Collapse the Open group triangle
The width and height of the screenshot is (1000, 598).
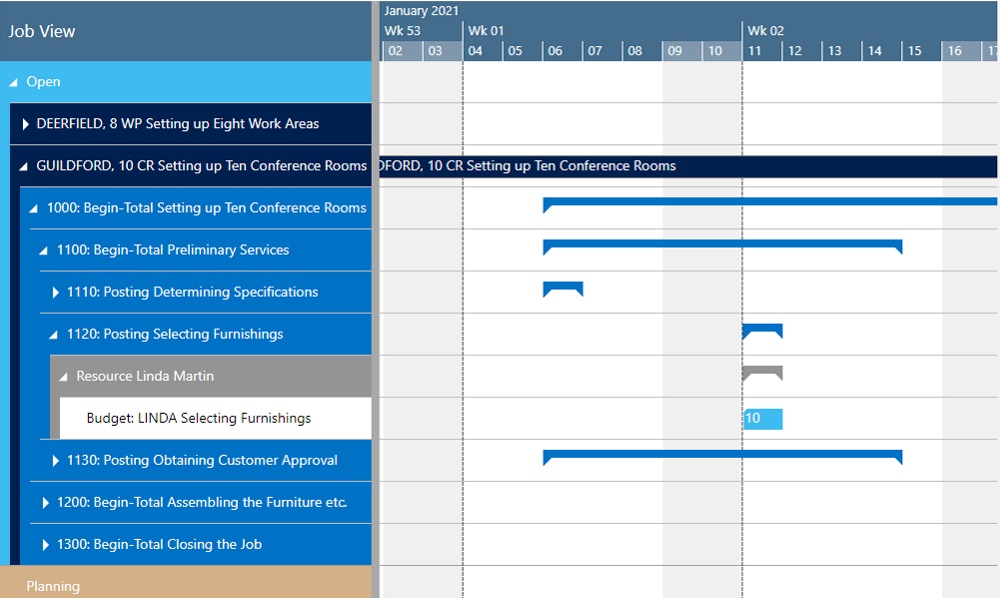point(13,82)
